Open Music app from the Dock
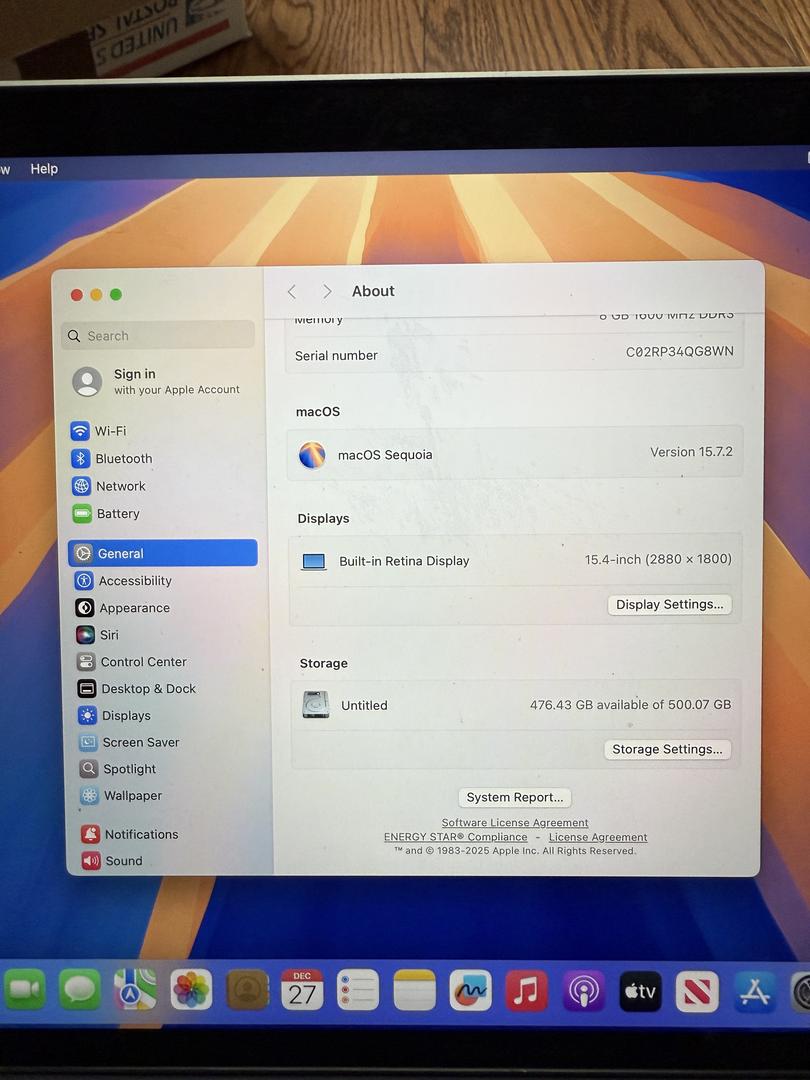The height and width of the screenshot is (1080, 810). pos(526,991)
